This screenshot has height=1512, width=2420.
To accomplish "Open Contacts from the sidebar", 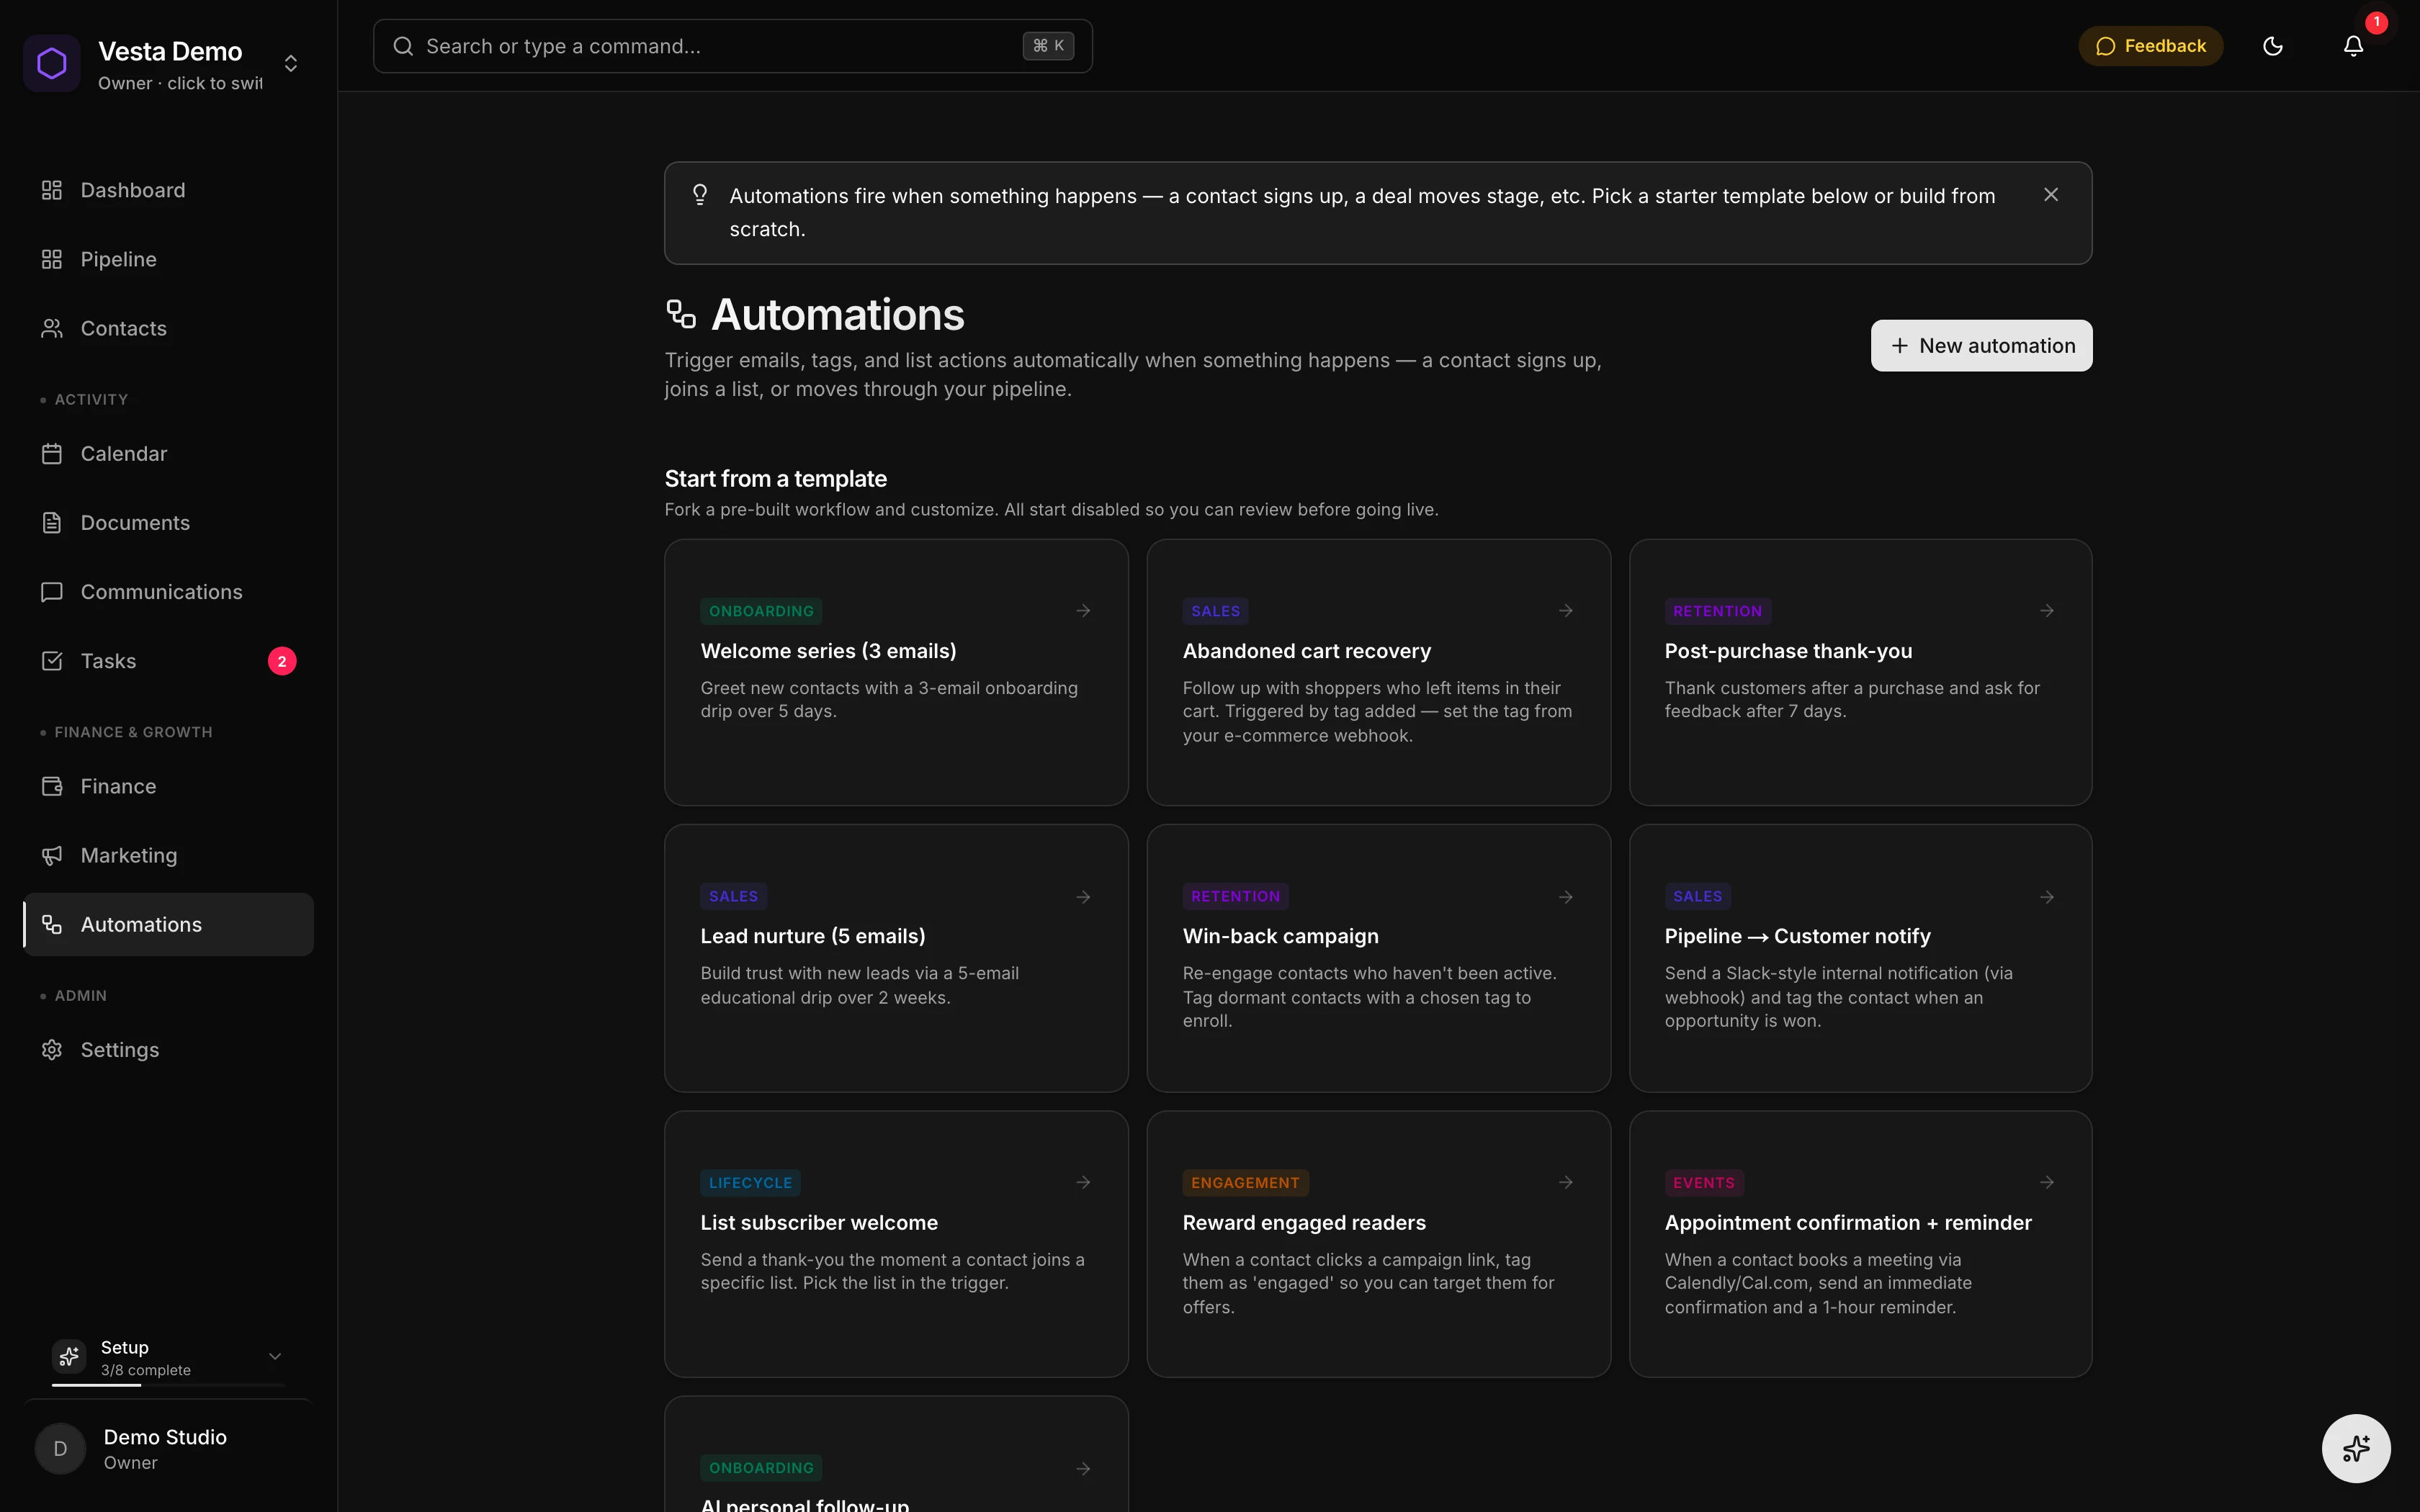I will (168, 328).
